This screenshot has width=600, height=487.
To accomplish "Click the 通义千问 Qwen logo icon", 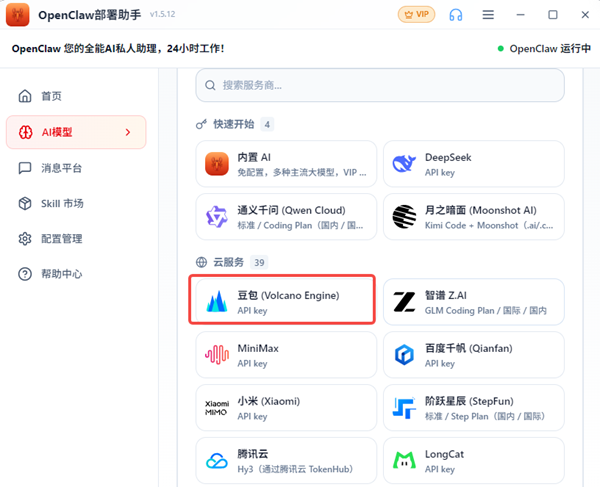I will point(217,217).
